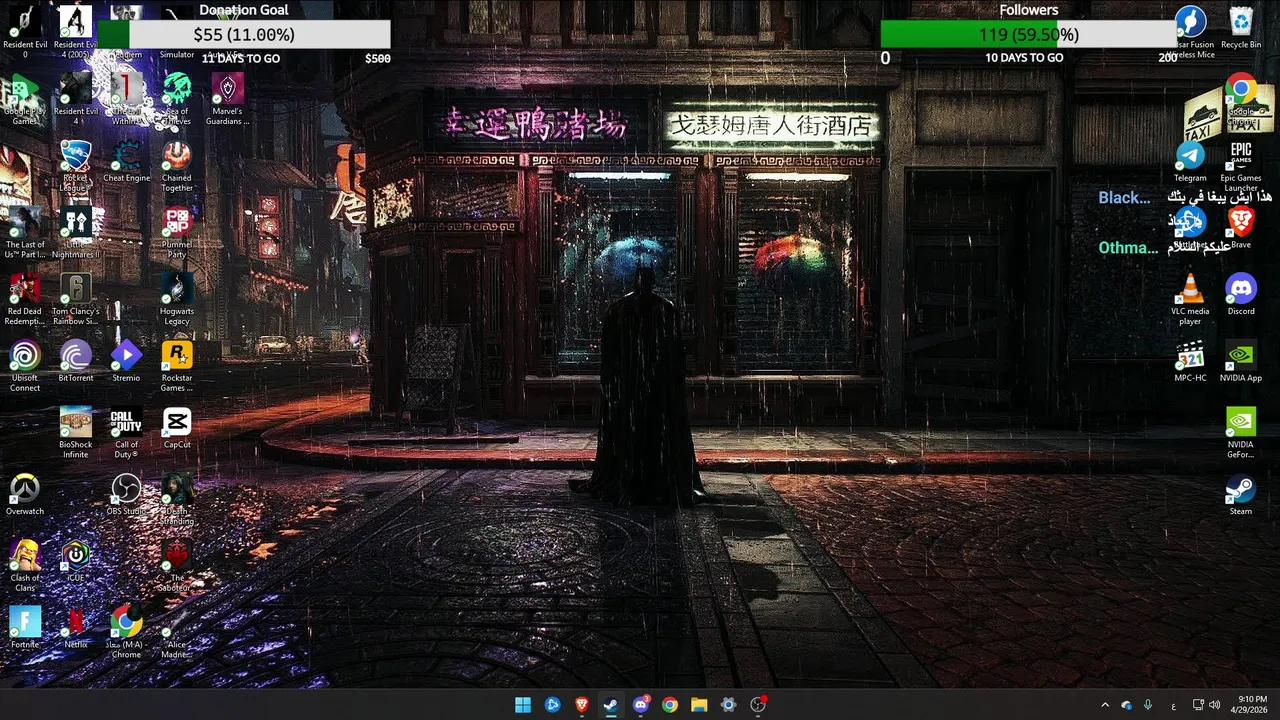The height and width of the screenshot is (720, 1280).
Task: Open BioShock Infinite desktop icon
Action: click(75, 433)
